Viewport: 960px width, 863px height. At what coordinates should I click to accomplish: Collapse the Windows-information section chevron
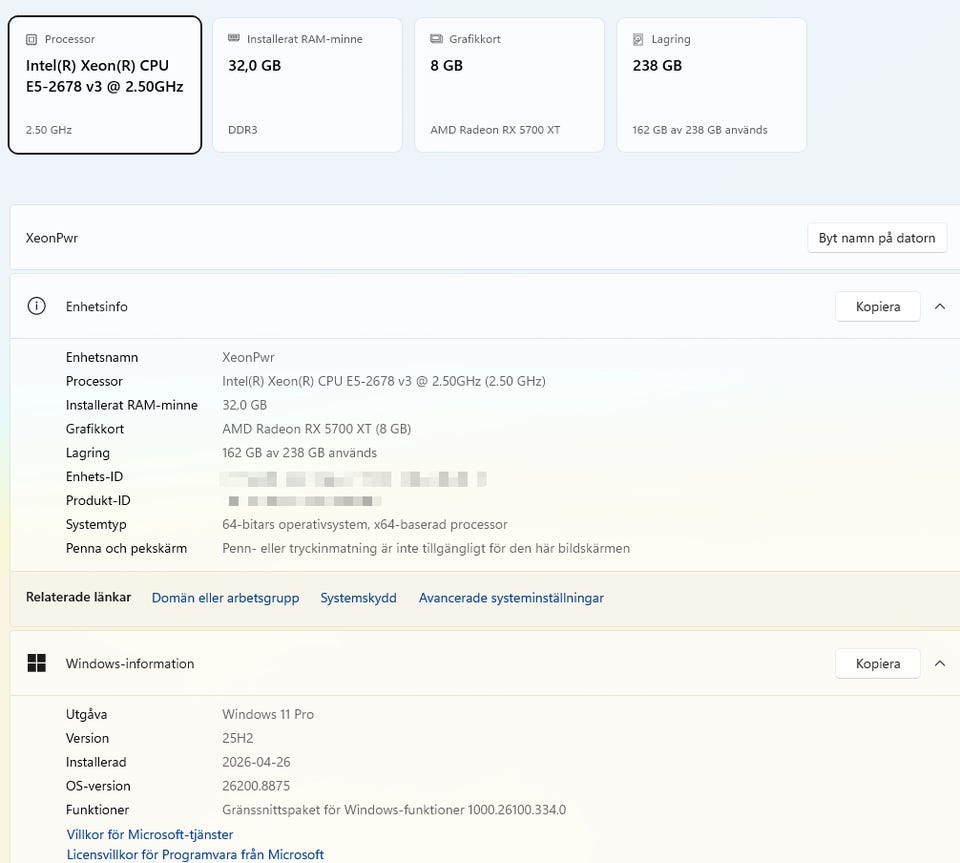pyautogui.click(x=940, y=663)
